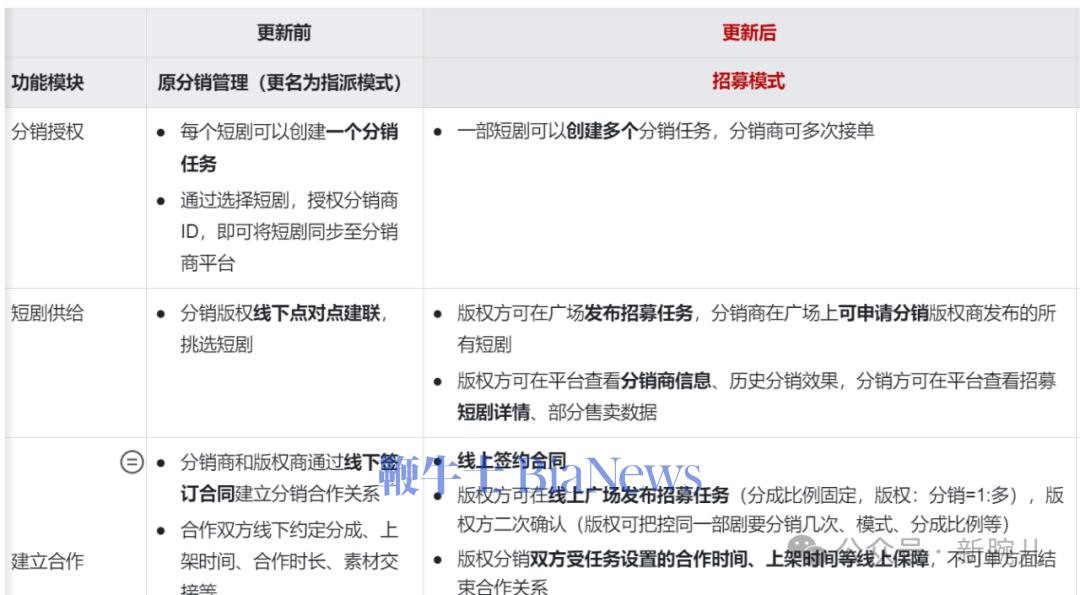Click bullet 版权分销双方受任务设置的合作时间
Image resolution: width=1080 pixels, height=595 pixels.
(x=756, y=572)
